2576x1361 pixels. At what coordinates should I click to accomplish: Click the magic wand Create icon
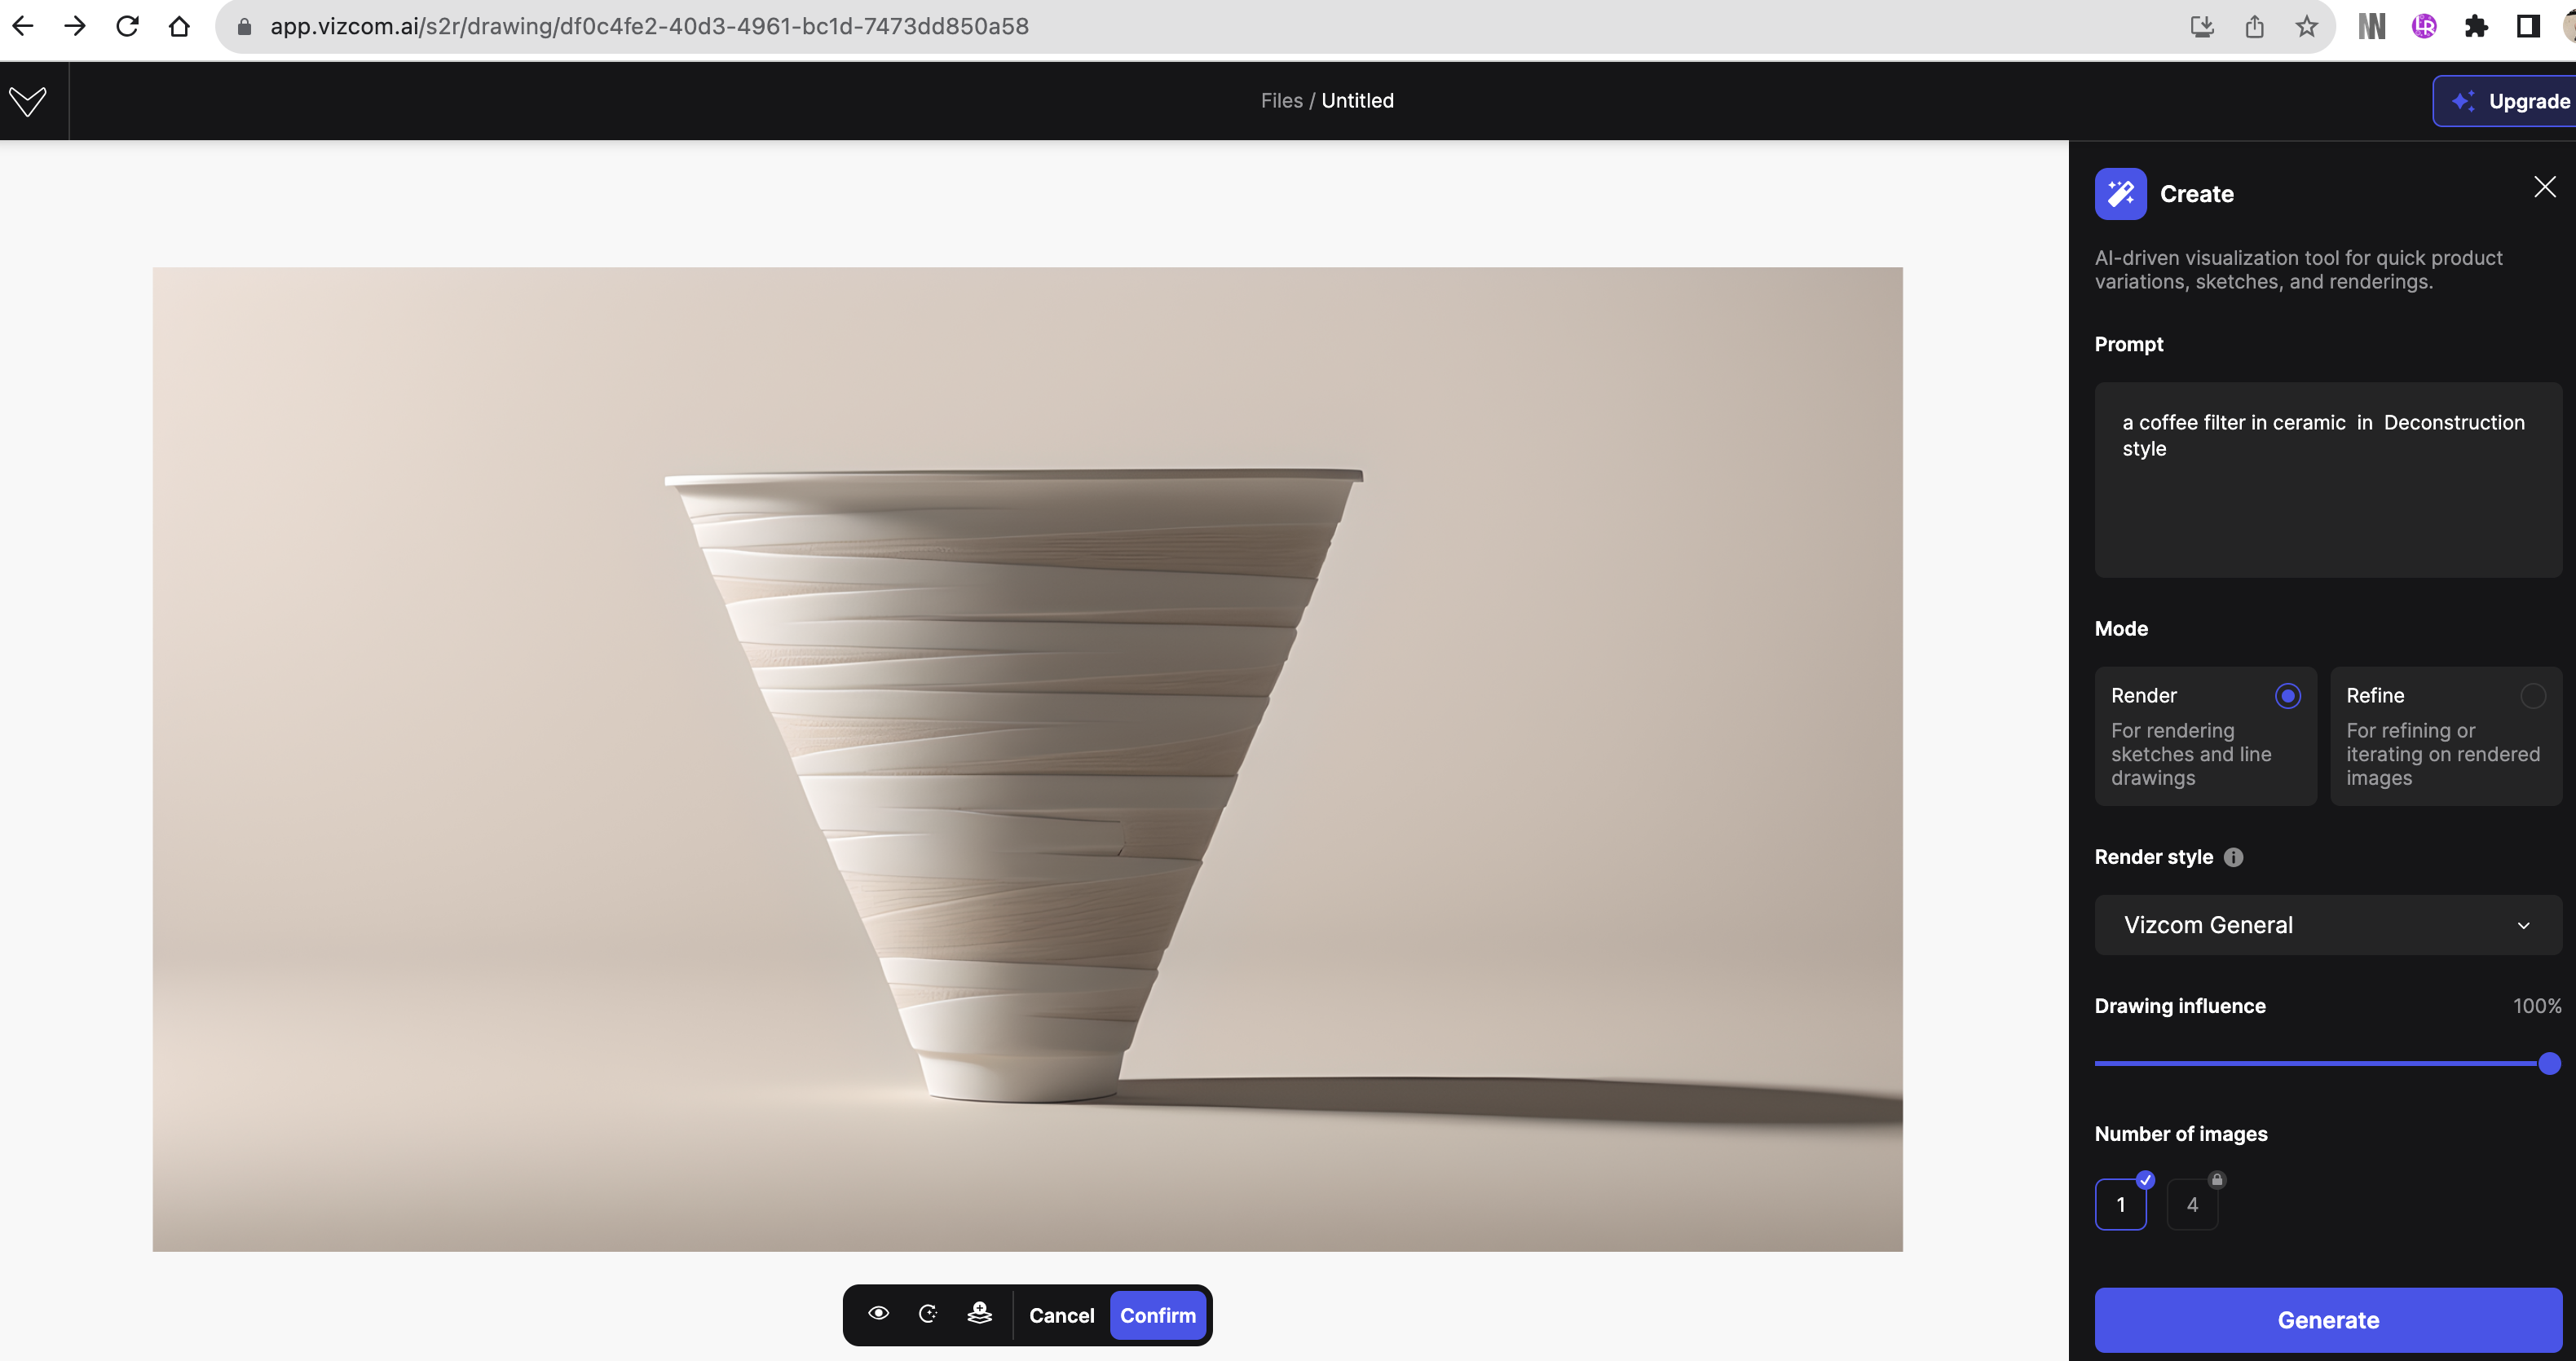click(x=2120, y=194)
